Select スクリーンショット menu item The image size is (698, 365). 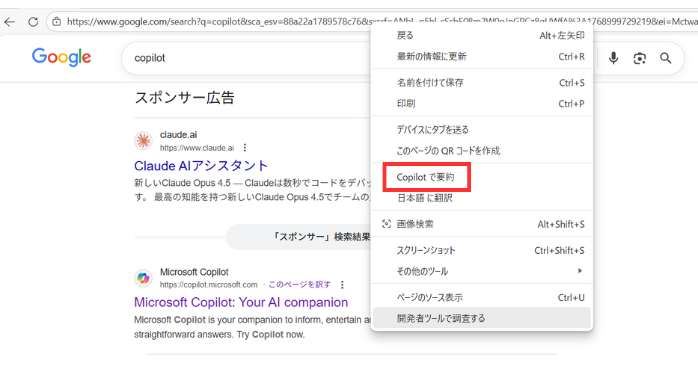[482, 251]
